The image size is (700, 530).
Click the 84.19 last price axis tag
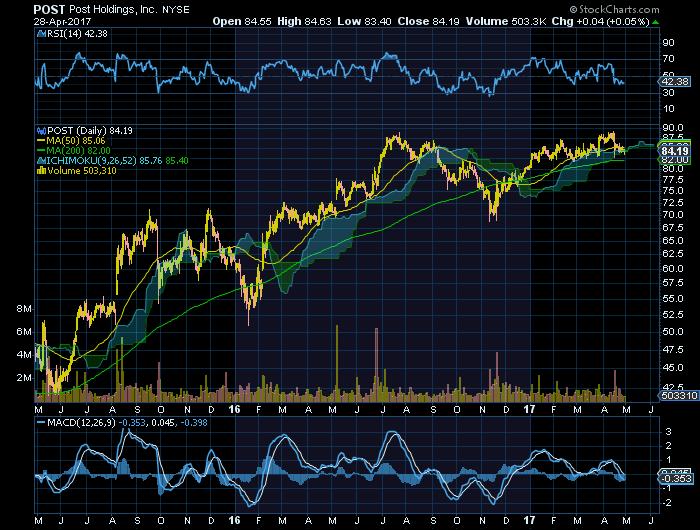click(675, 151)
